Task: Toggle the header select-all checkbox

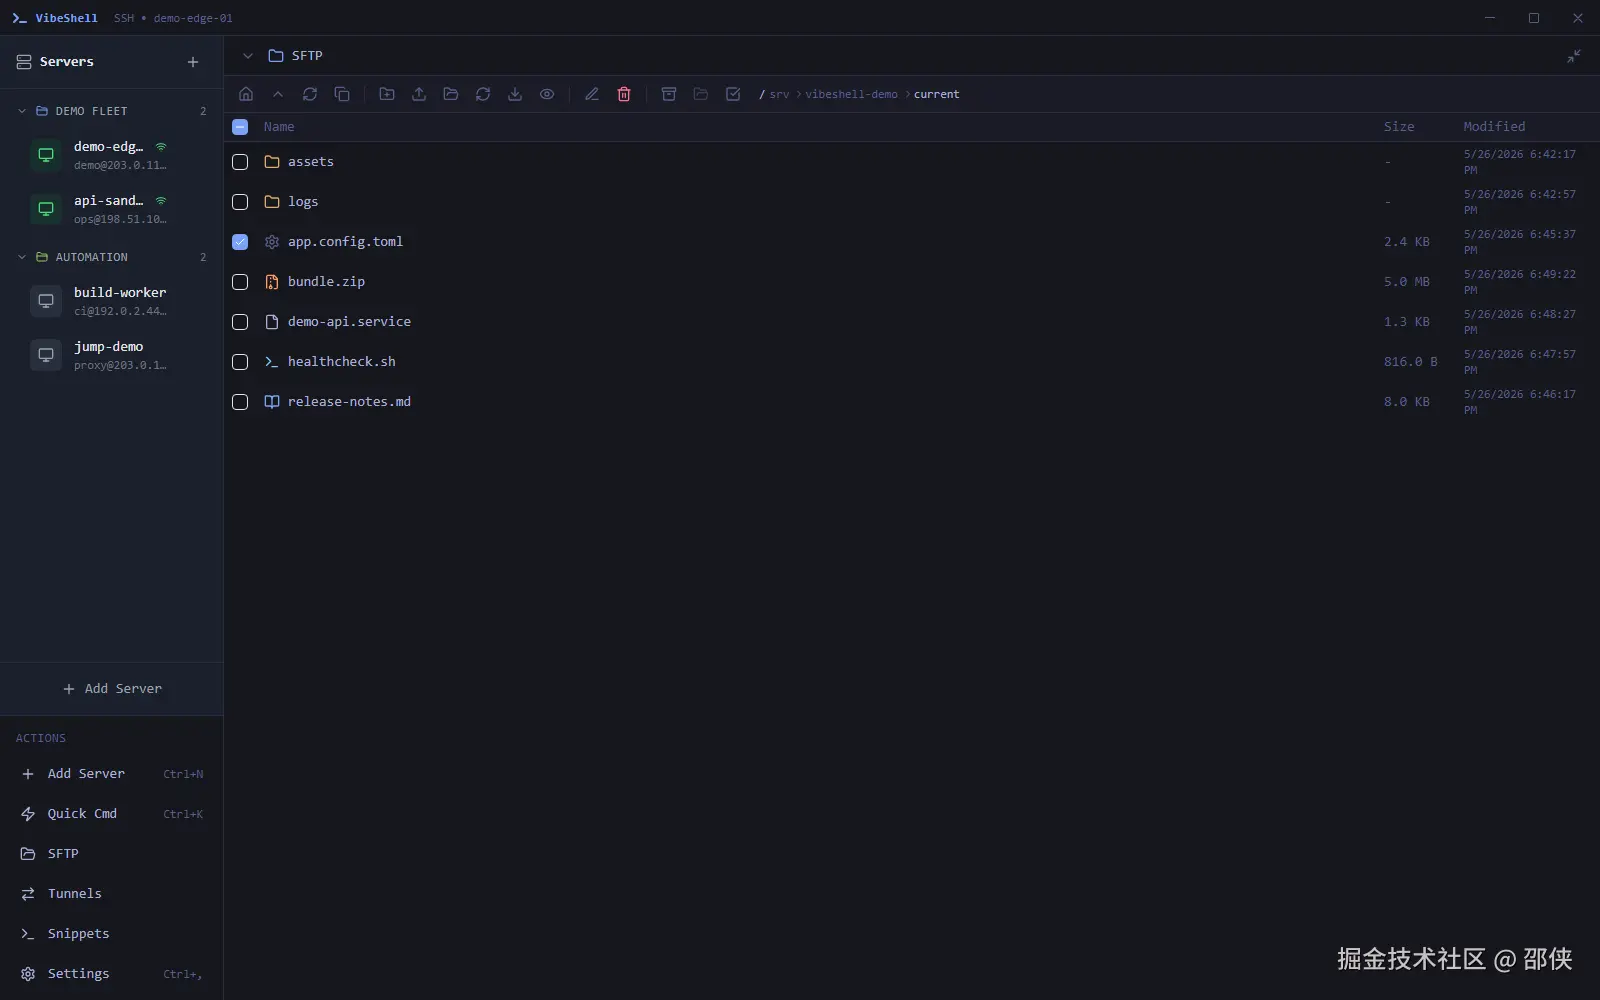Action: pyautogui.click(x=240, y=127)
